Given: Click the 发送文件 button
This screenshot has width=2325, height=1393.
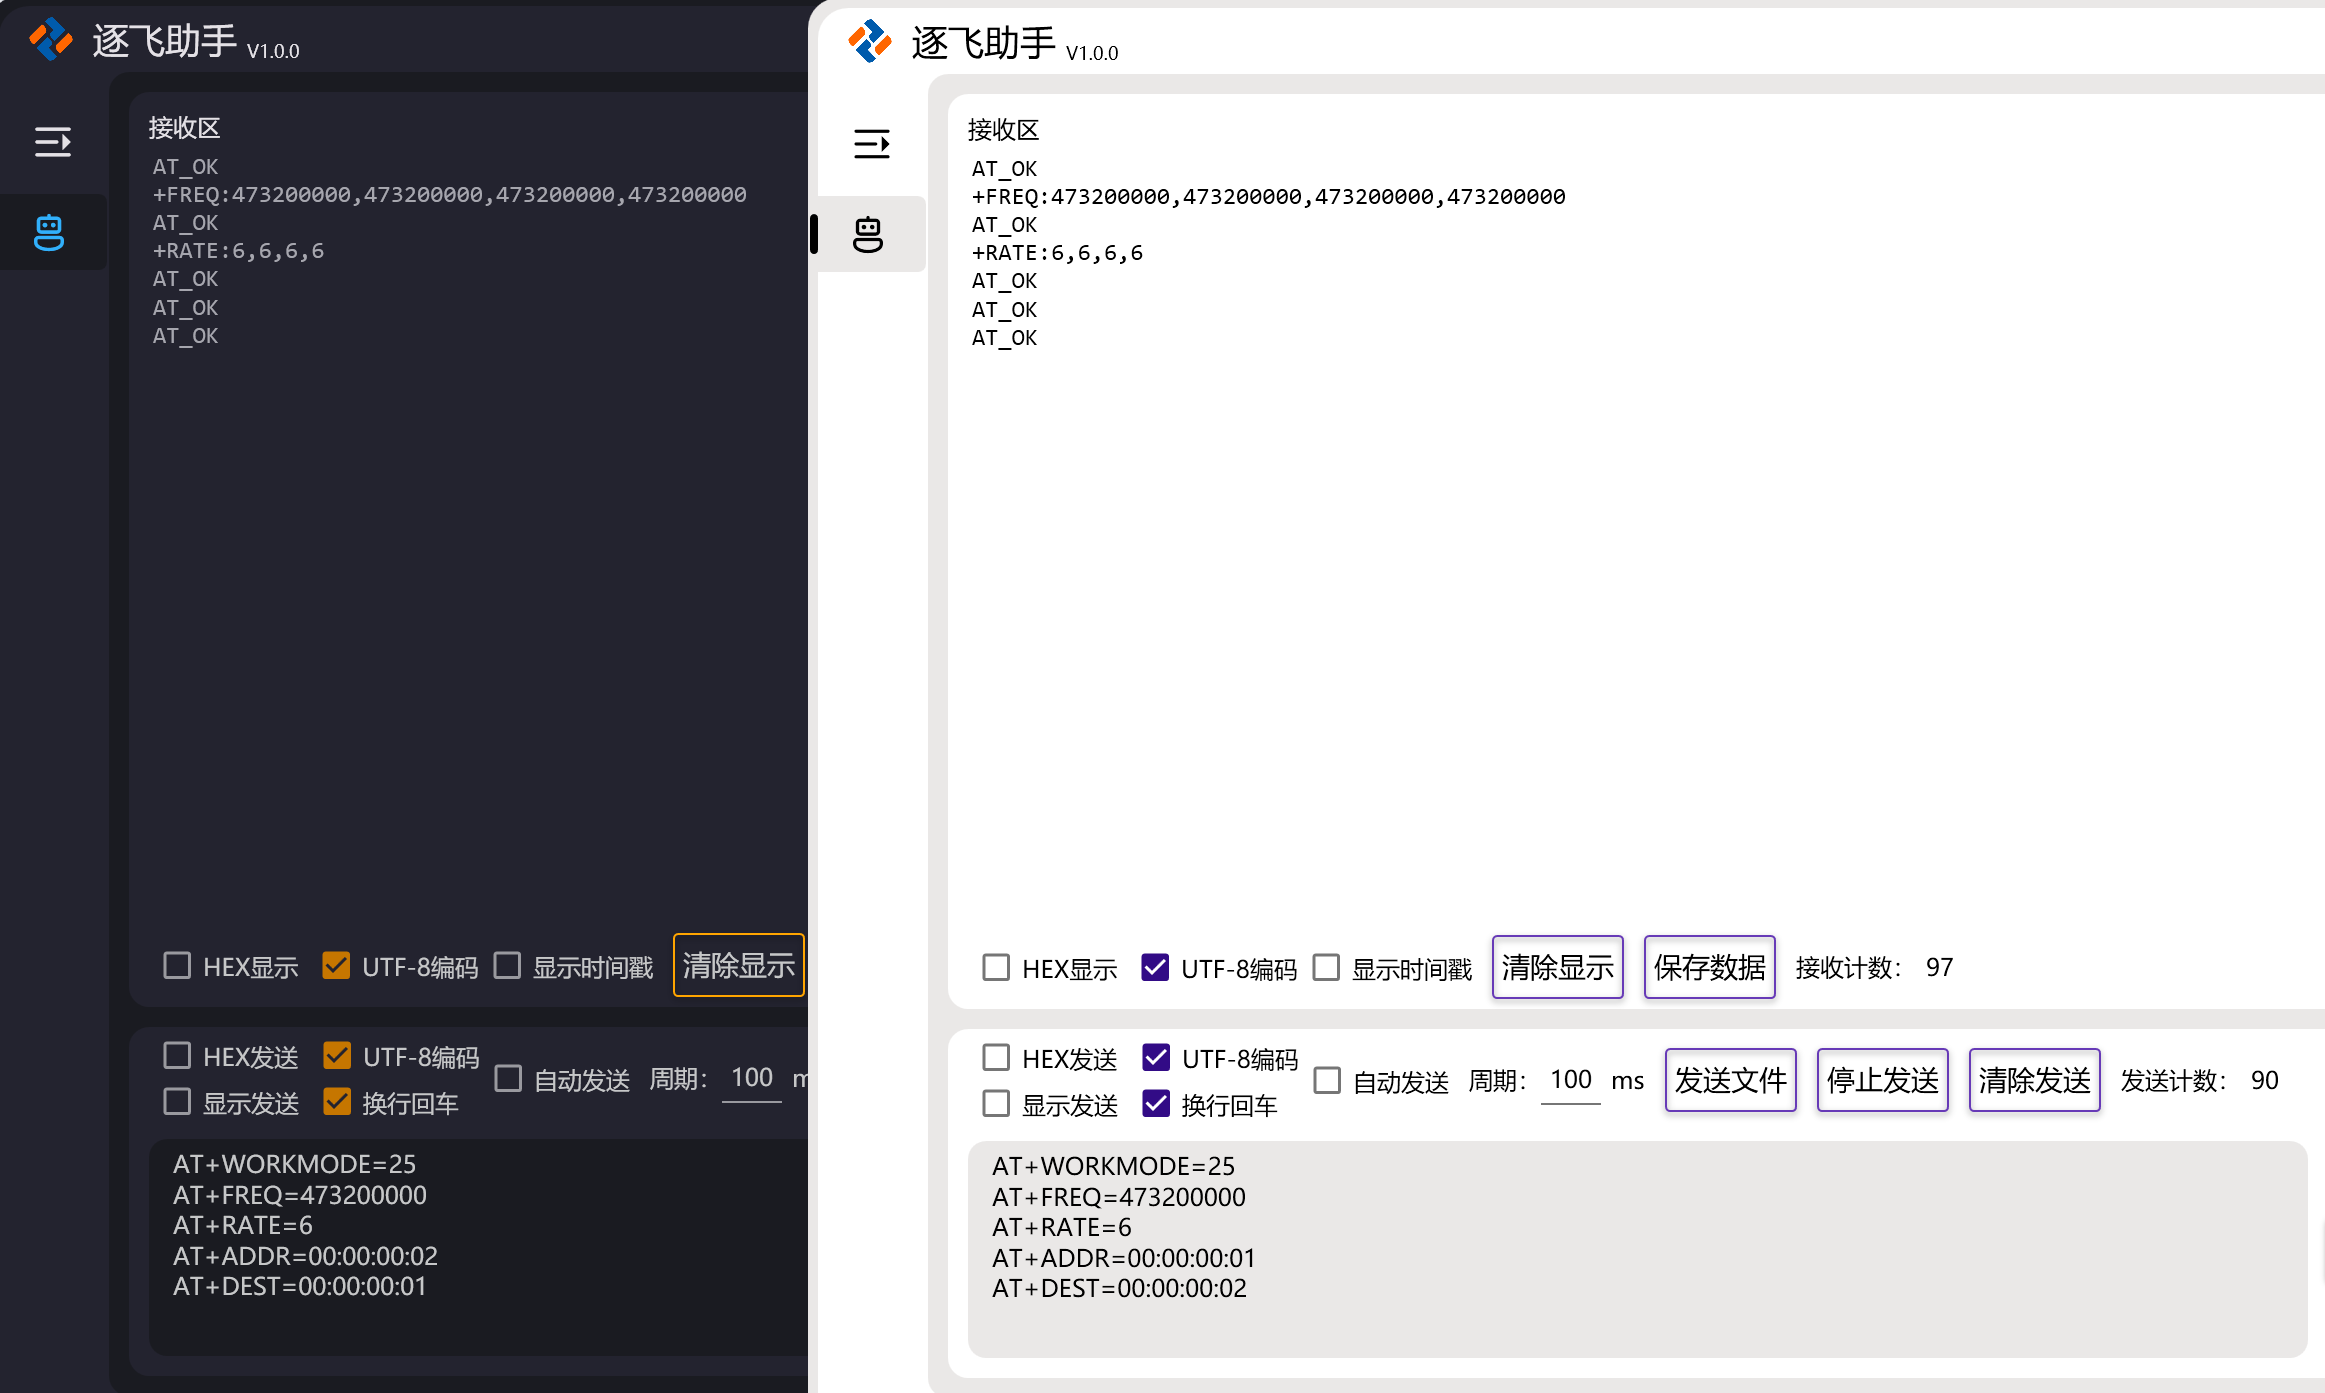Looking at the screenshot, I should (1730, 1080).
